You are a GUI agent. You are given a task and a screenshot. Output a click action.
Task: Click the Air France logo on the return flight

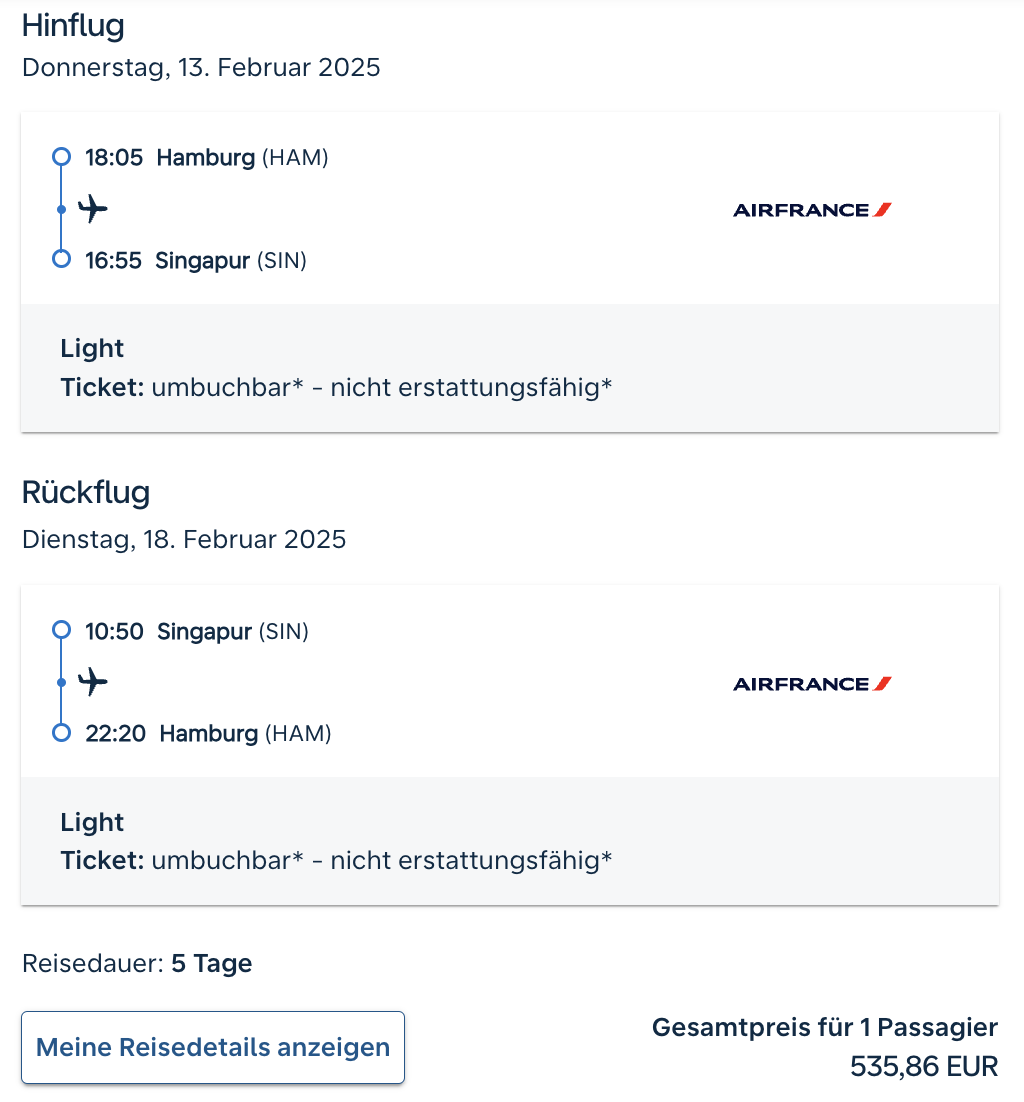coord(812,684)
